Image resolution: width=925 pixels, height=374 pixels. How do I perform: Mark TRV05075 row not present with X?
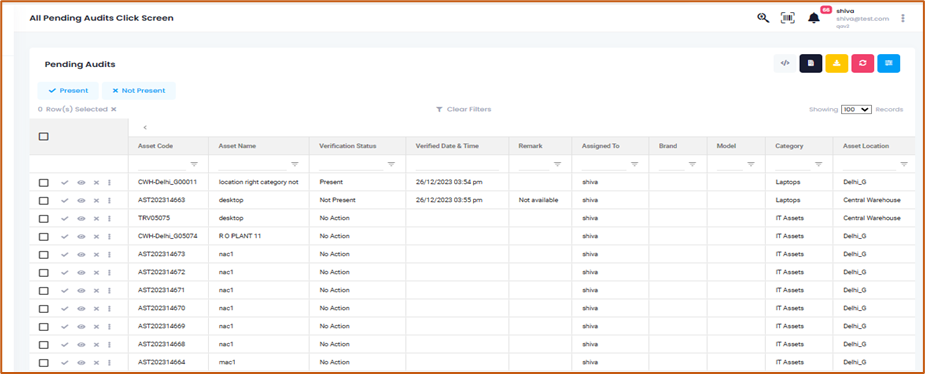[x=96, y=218]
